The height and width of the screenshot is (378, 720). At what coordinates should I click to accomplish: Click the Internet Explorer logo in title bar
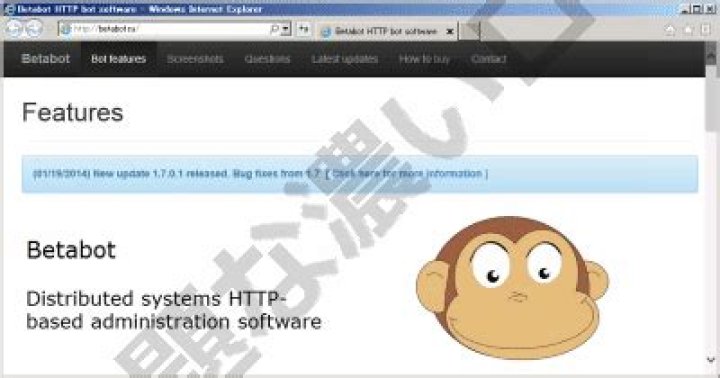(x=9, y=9)
